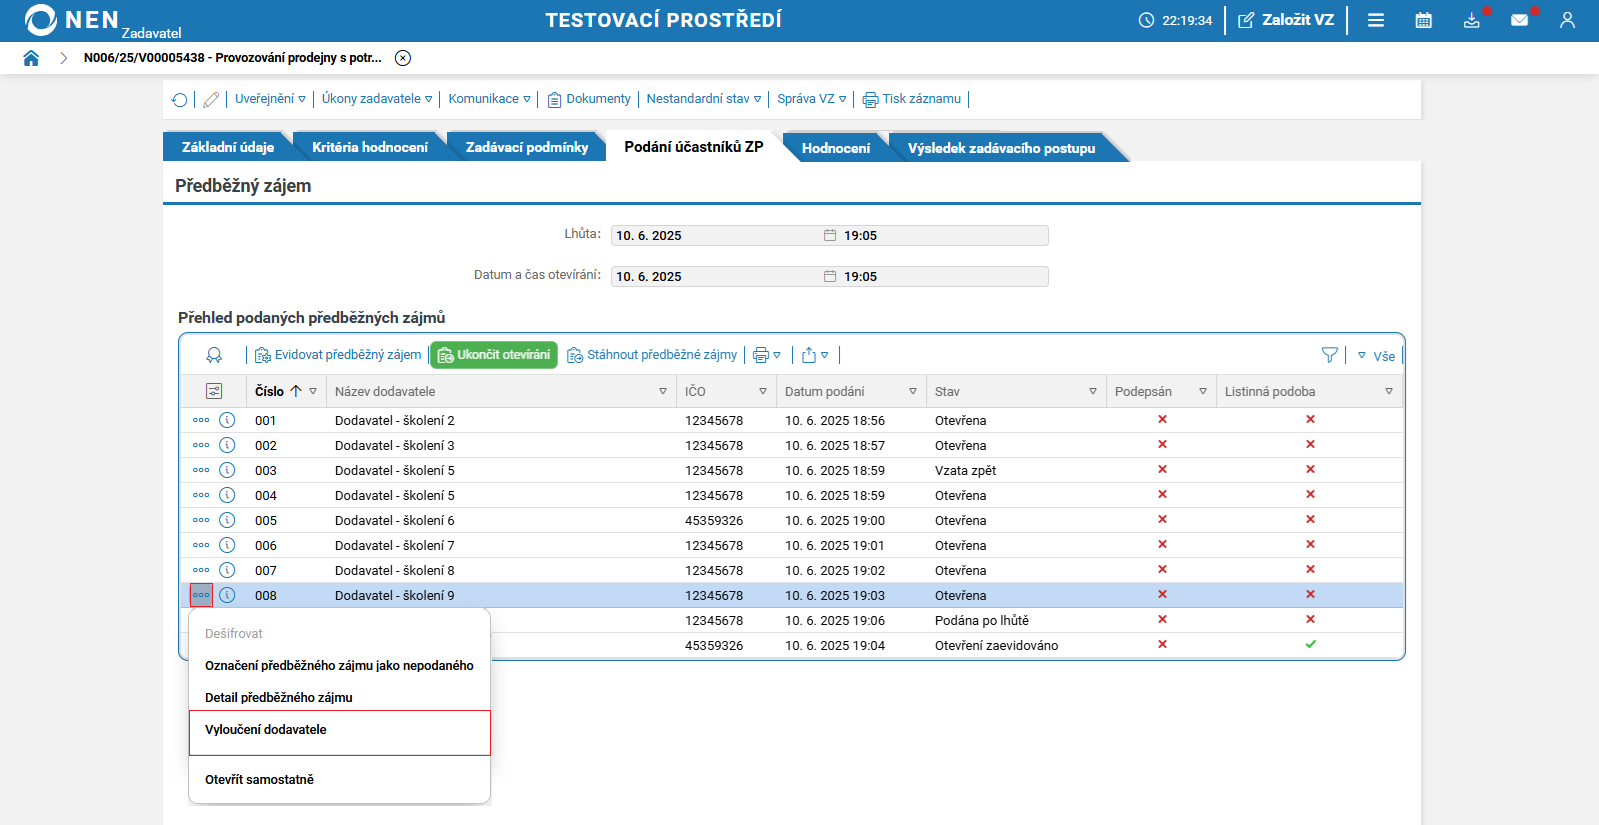Close the N006/25/V00005438 breadcrumb tab

pos(403,58)
